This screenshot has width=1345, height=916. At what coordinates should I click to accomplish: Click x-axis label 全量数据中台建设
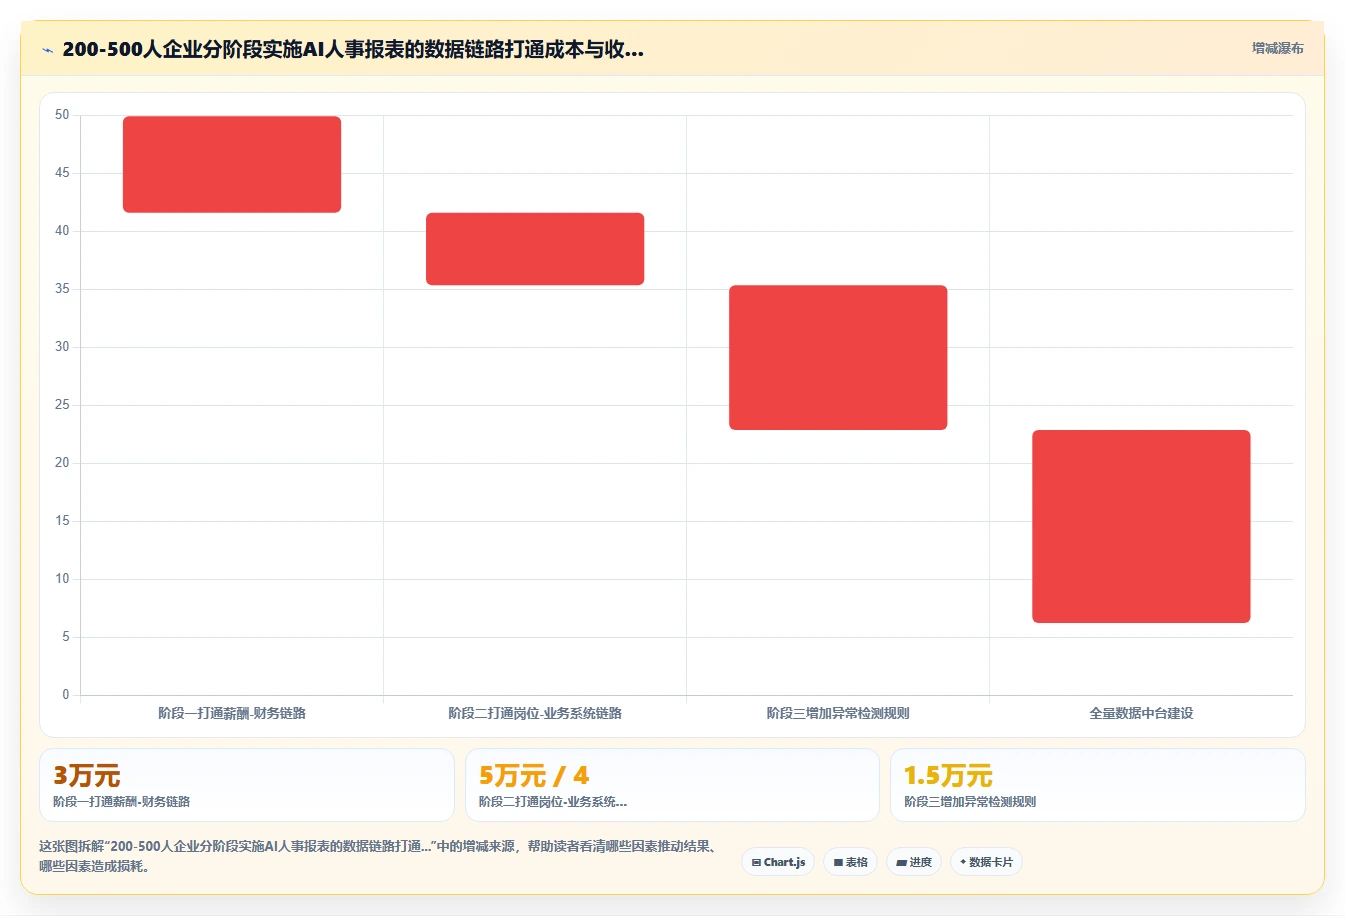point(1141,713)
